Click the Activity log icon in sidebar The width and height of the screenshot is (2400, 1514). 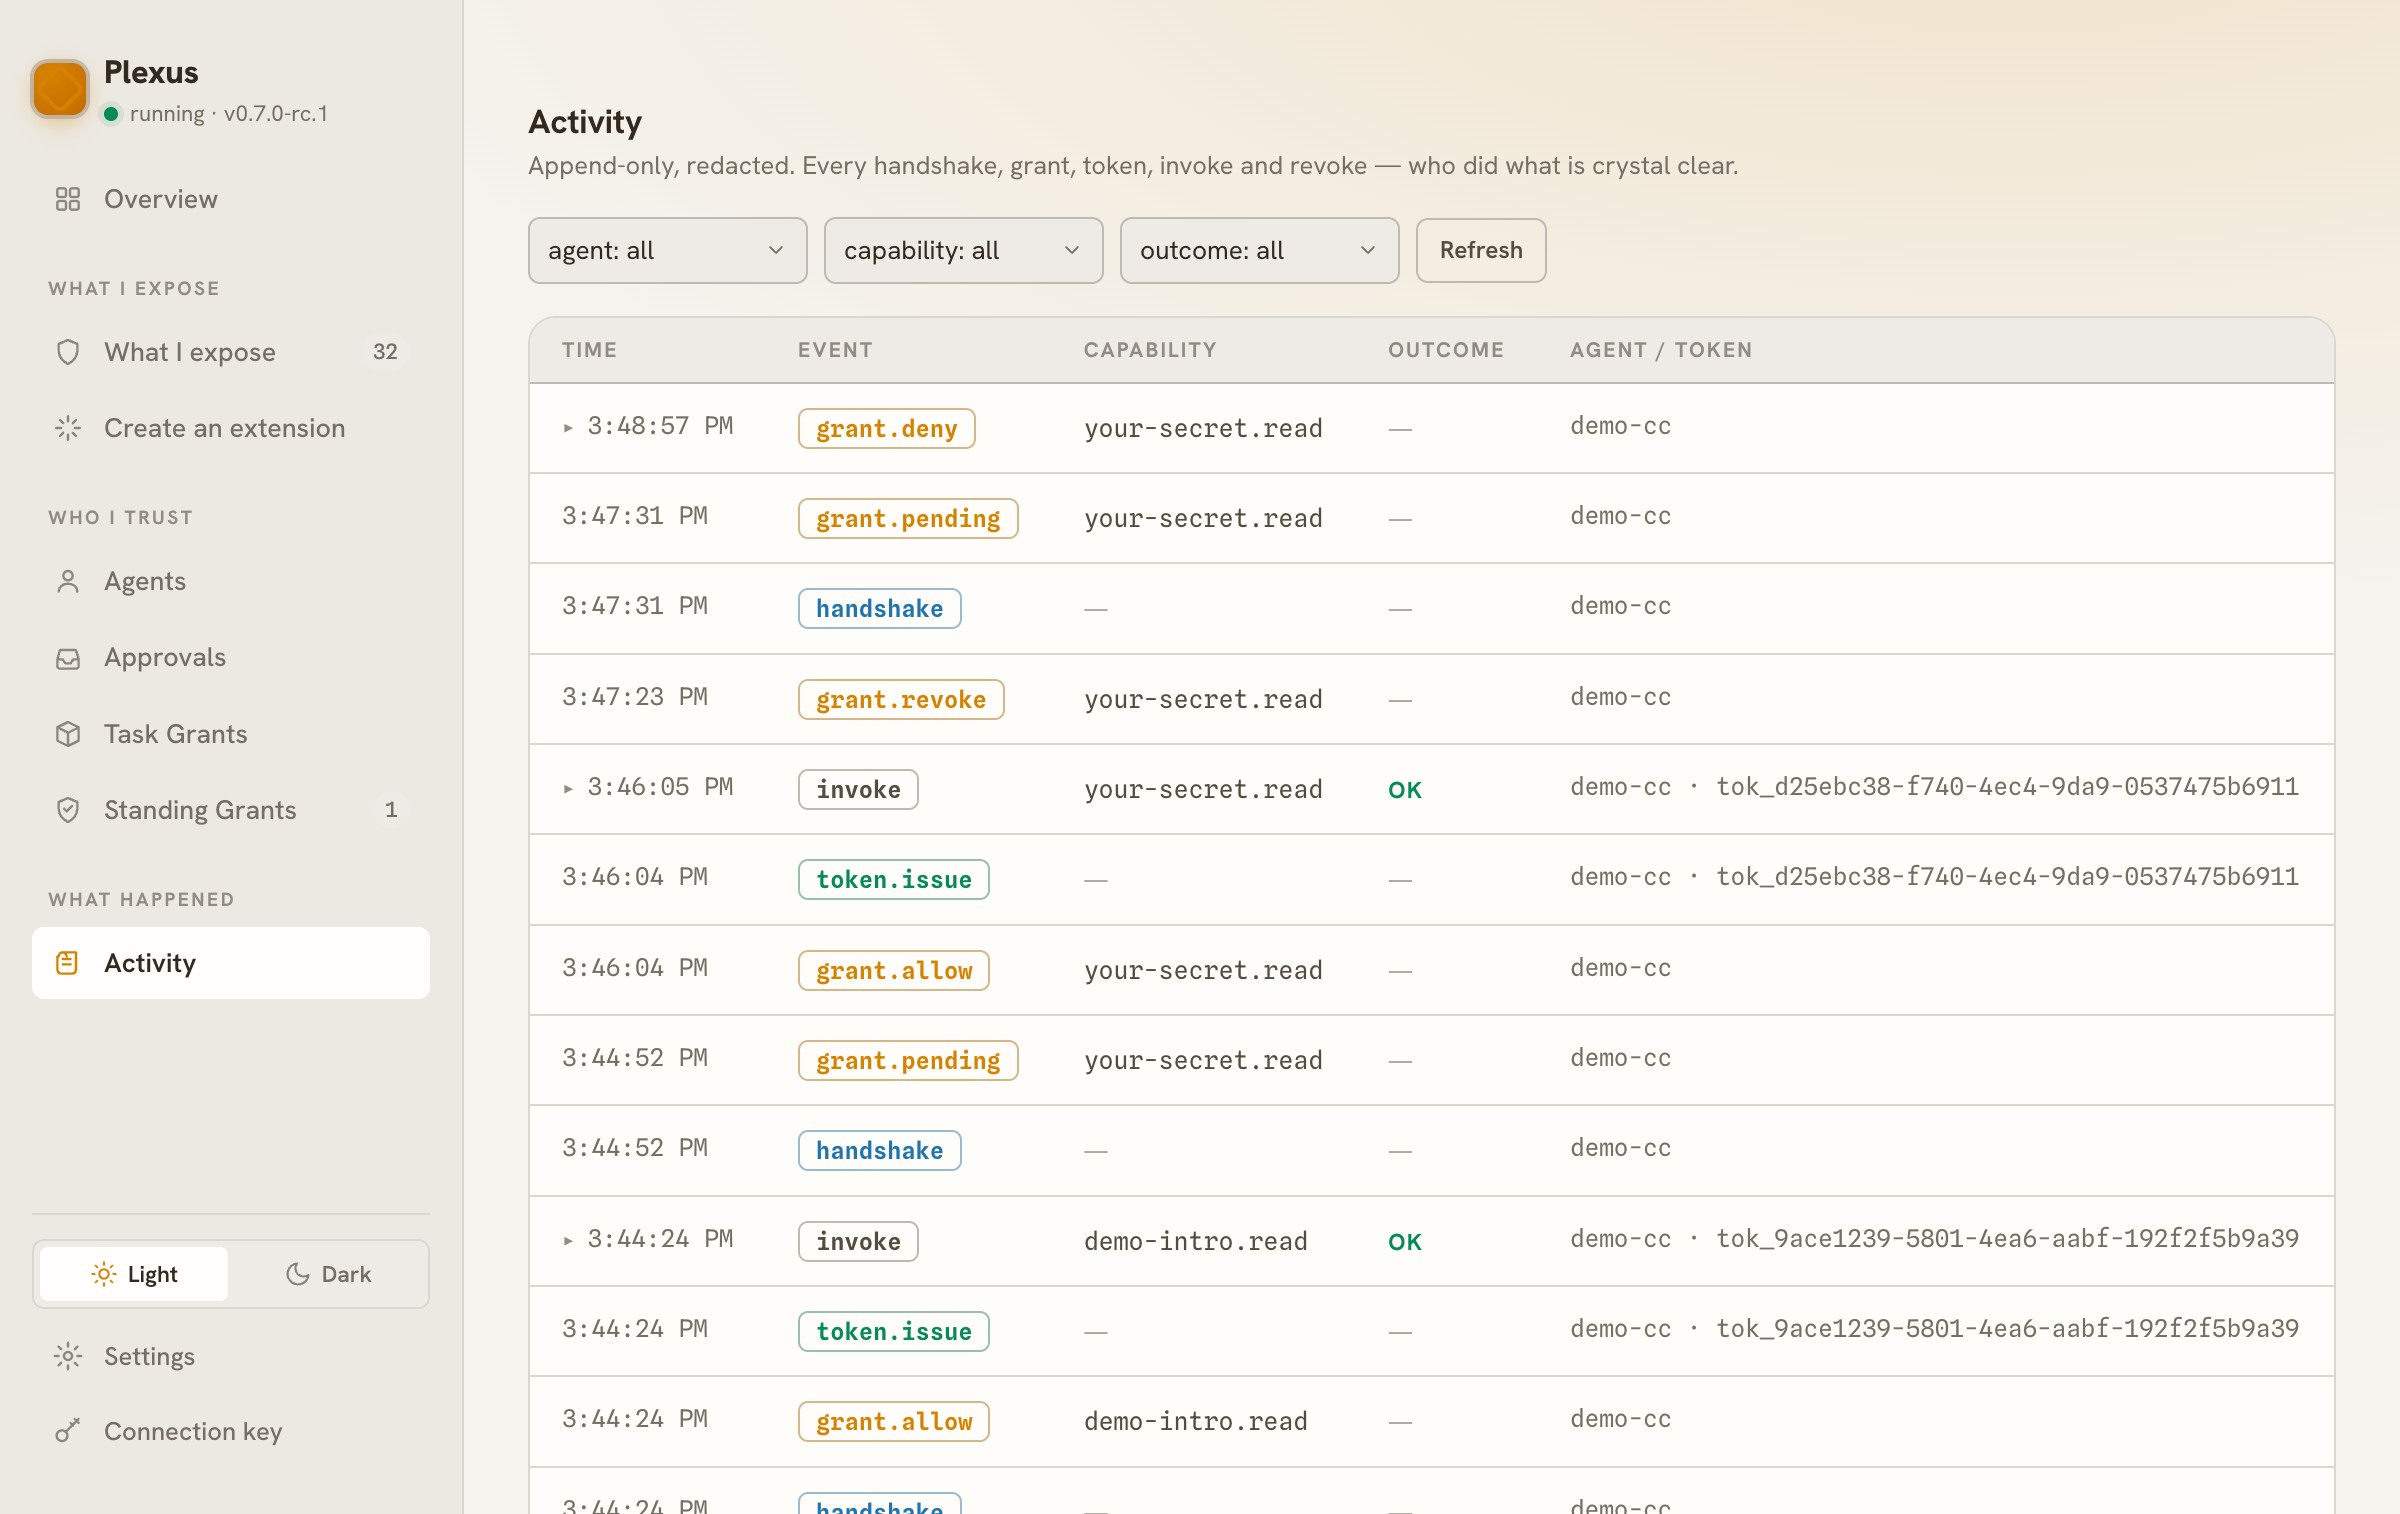pyautogui.click(x=68, y=963)
